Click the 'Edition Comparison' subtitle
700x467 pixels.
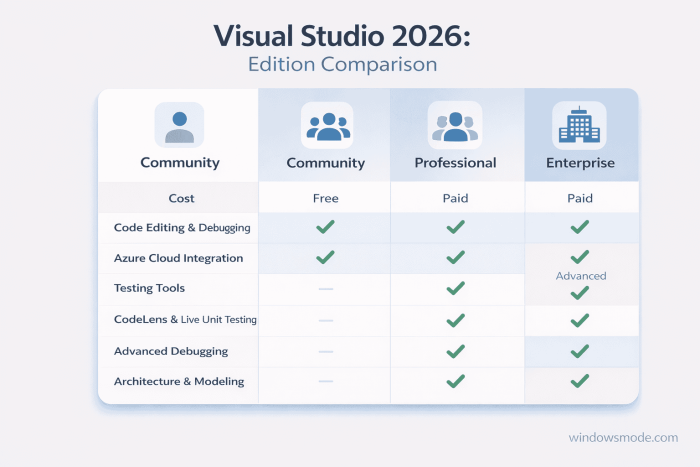click(x=342, y=64)
